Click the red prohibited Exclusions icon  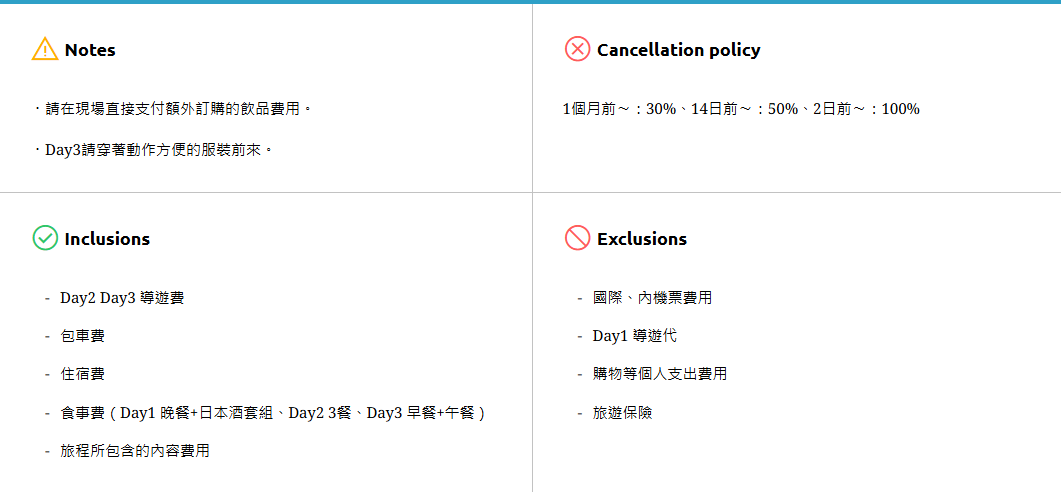pyautogui.click(x=577, y=238)
